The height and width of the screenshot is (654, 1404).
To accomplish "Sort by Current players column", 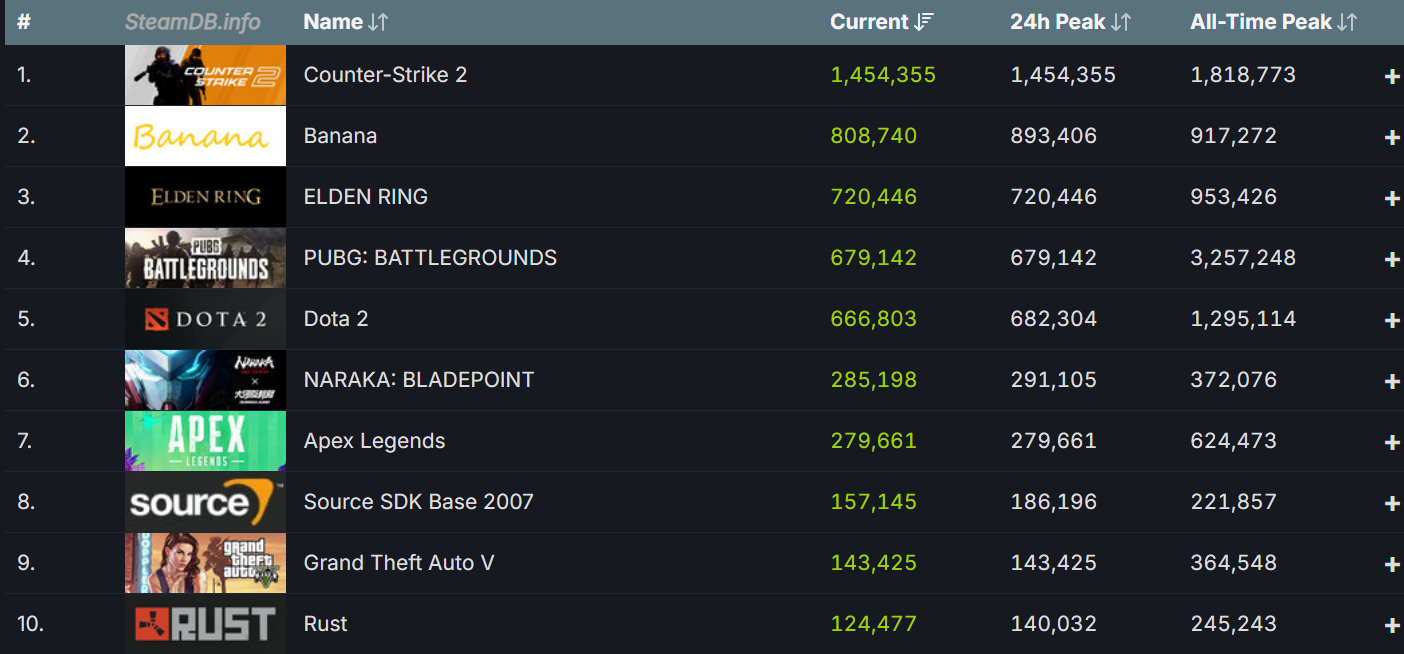I will tap(881, 22).
